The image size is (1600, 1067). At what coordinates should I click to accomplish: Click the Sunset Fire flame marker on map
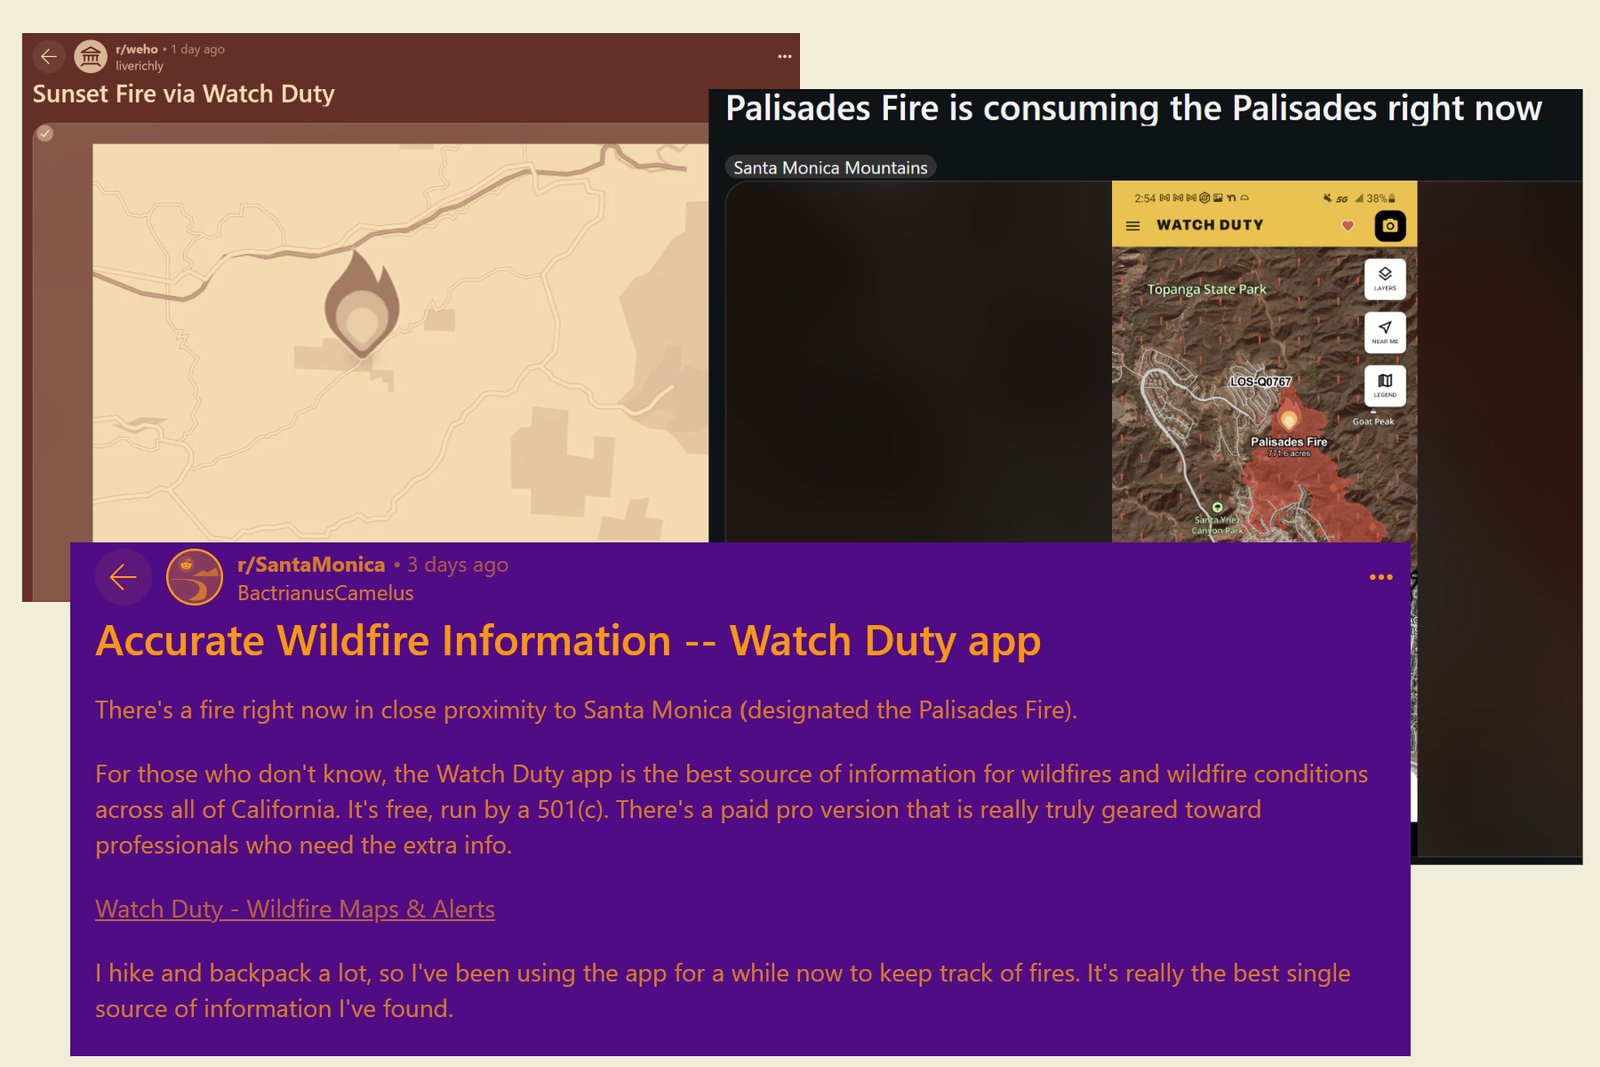click(x=361, y=304)
